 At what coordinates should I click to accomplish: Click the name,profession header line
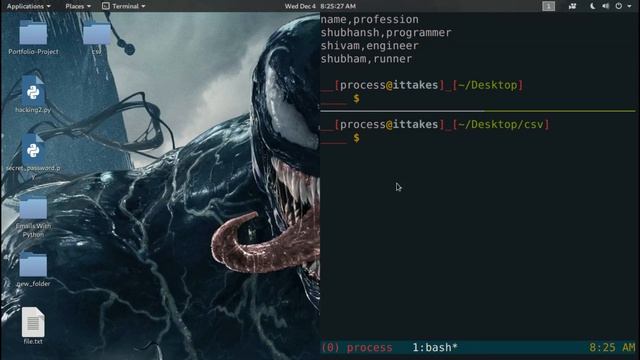click(x=369, y=20)
